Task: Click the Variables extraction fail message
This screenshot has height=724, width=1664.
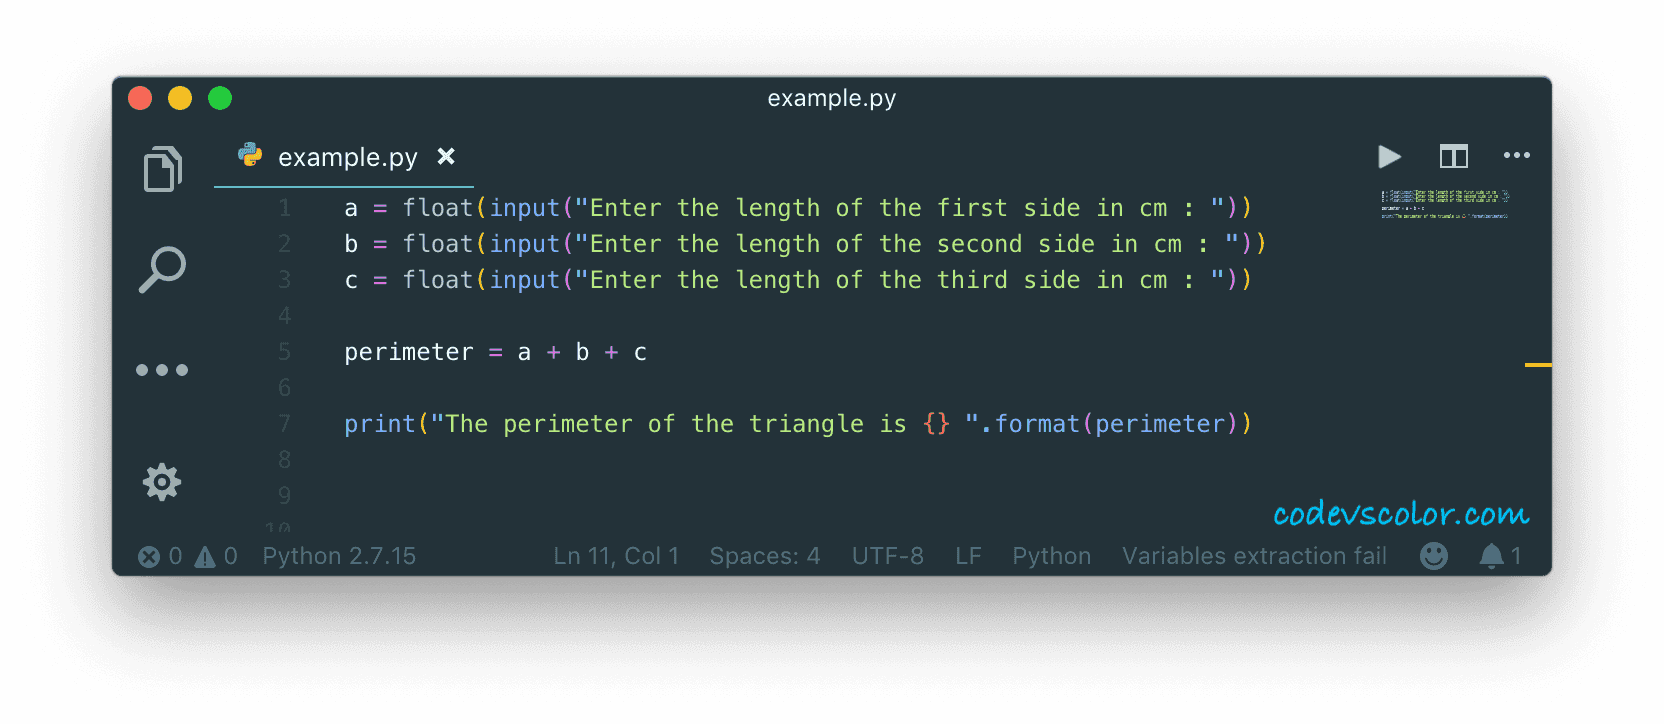Action: (x=1254, y=556)
